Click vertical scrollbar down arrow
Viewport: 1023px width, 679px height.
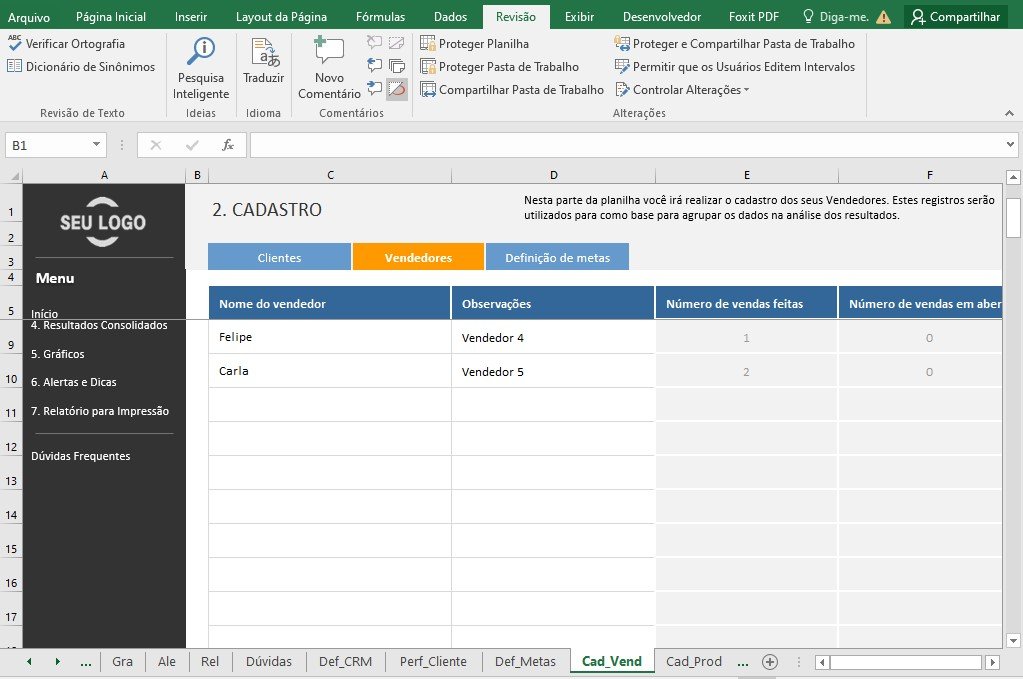point(1013,641)
